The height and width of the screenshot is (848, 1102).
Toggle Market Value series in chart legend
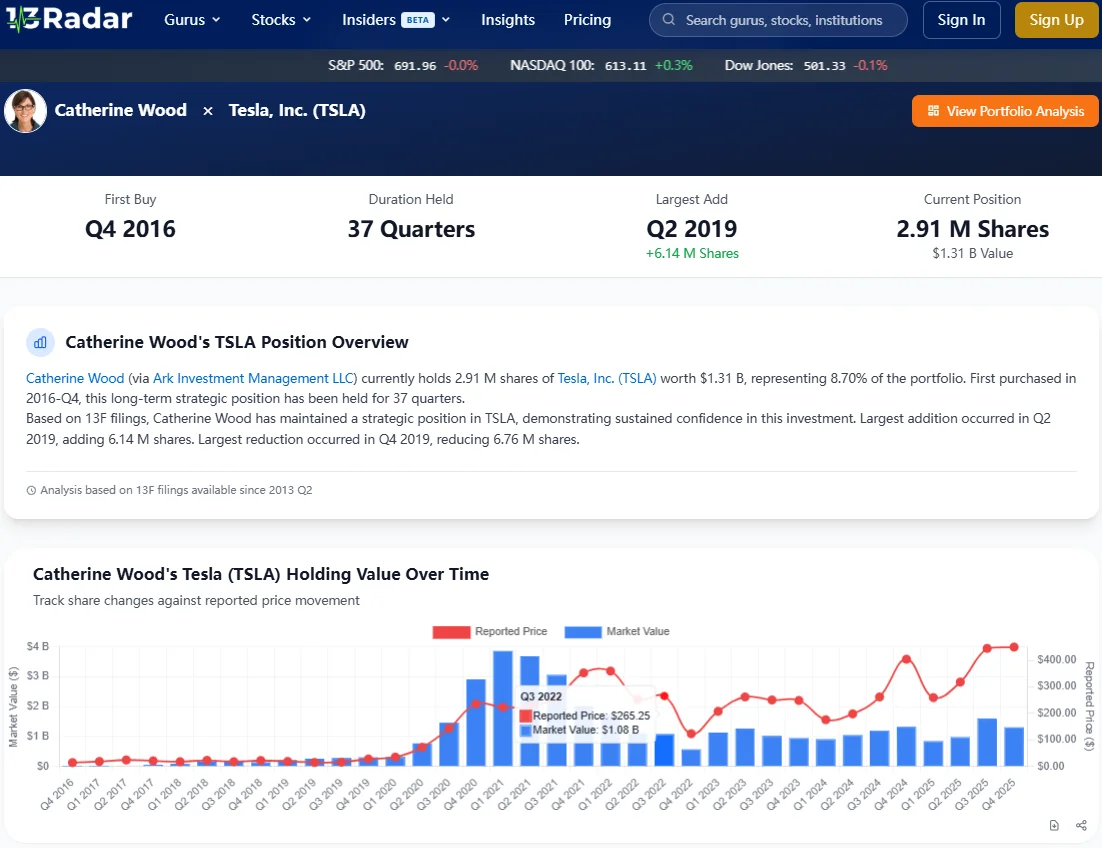tap(617, 631)
